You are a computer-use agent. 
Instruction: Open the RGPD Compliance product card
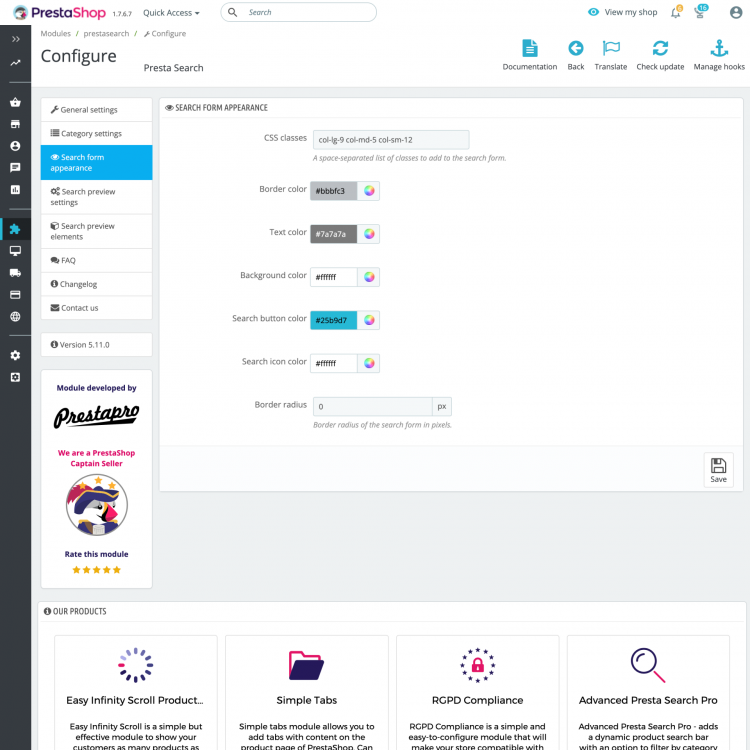click(477, 693)
